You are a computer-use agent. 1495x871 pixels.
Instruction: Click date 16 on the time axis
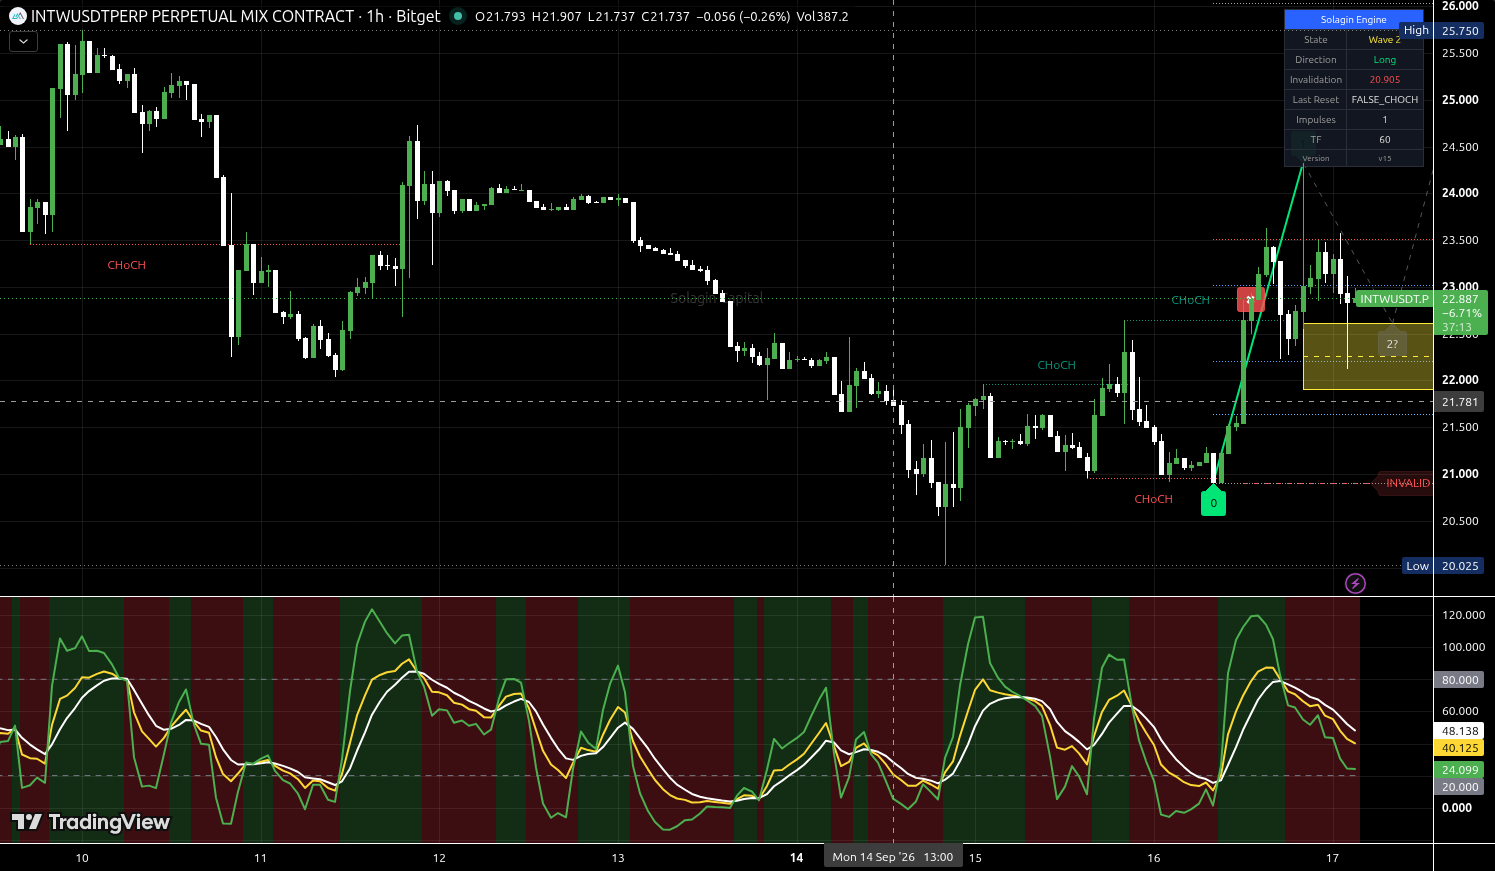tap(1154, 858)
